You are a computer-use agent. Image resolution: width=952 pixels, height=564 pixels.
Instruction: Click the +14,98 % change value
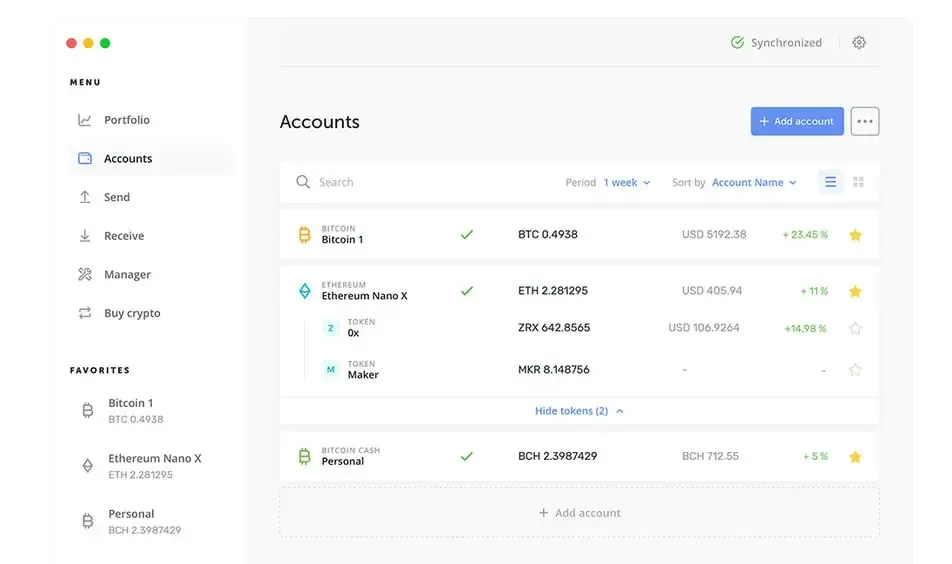pyautogui.click(x=805, y=328)
